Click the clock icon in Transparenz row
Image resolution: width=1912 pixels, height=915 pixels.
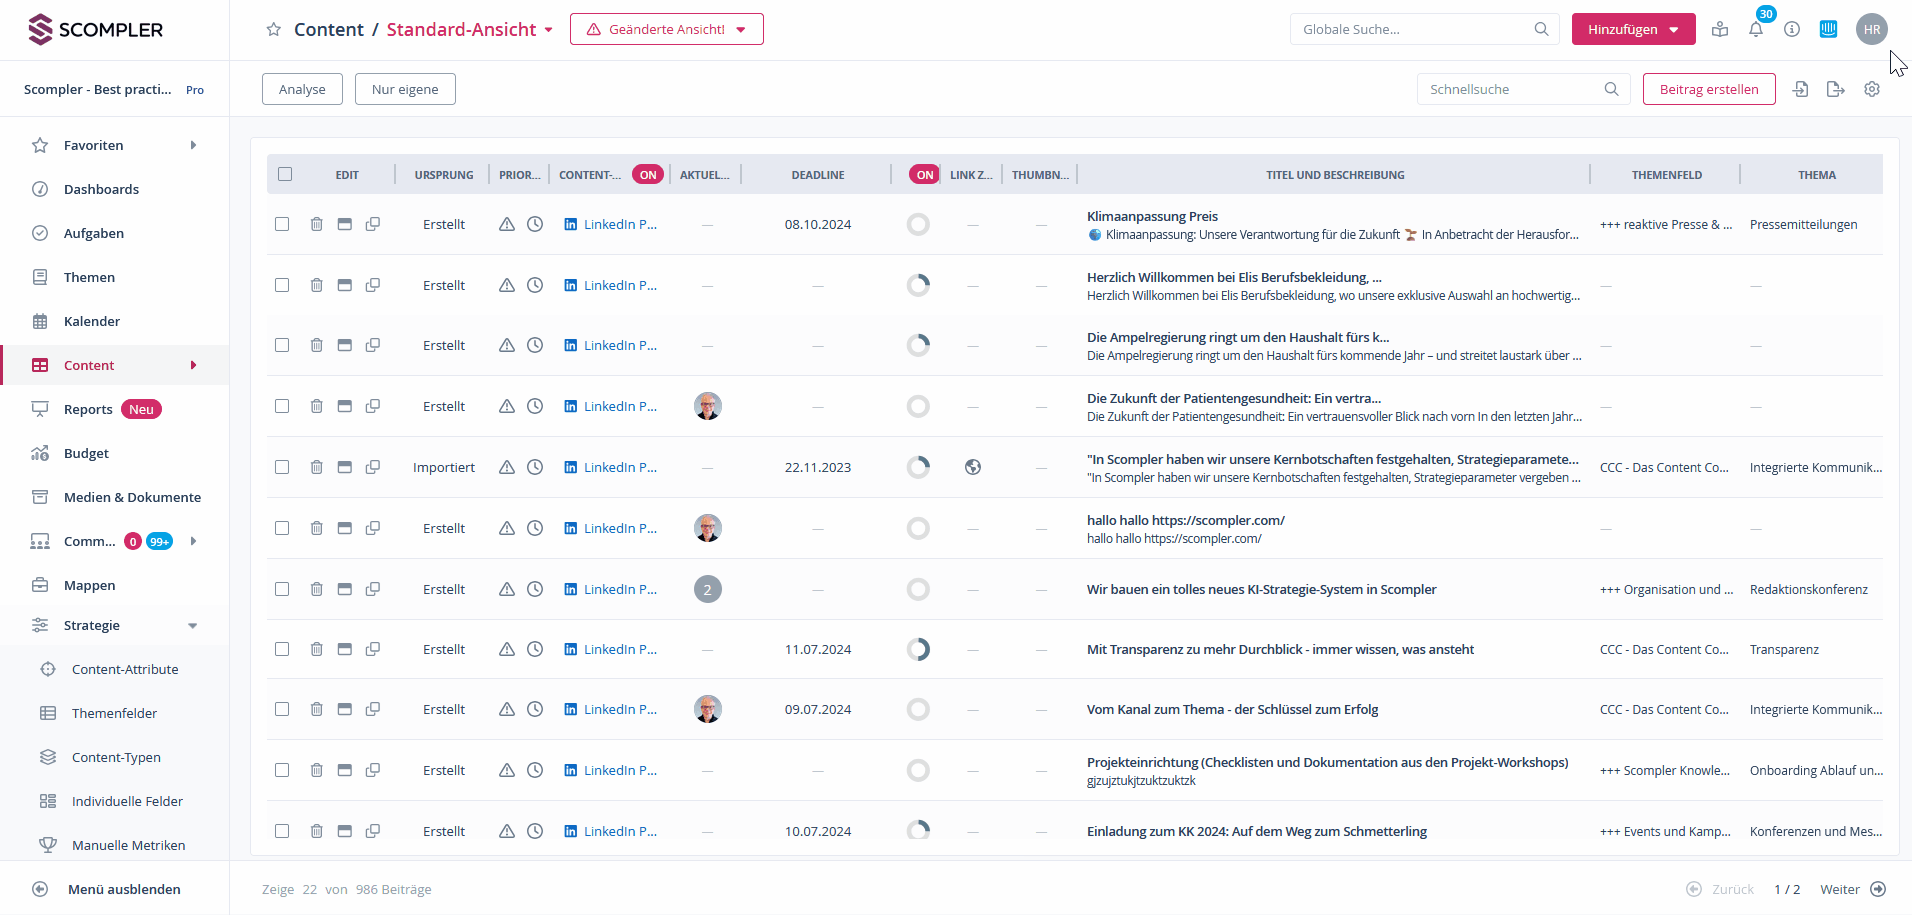coord(535,649)
